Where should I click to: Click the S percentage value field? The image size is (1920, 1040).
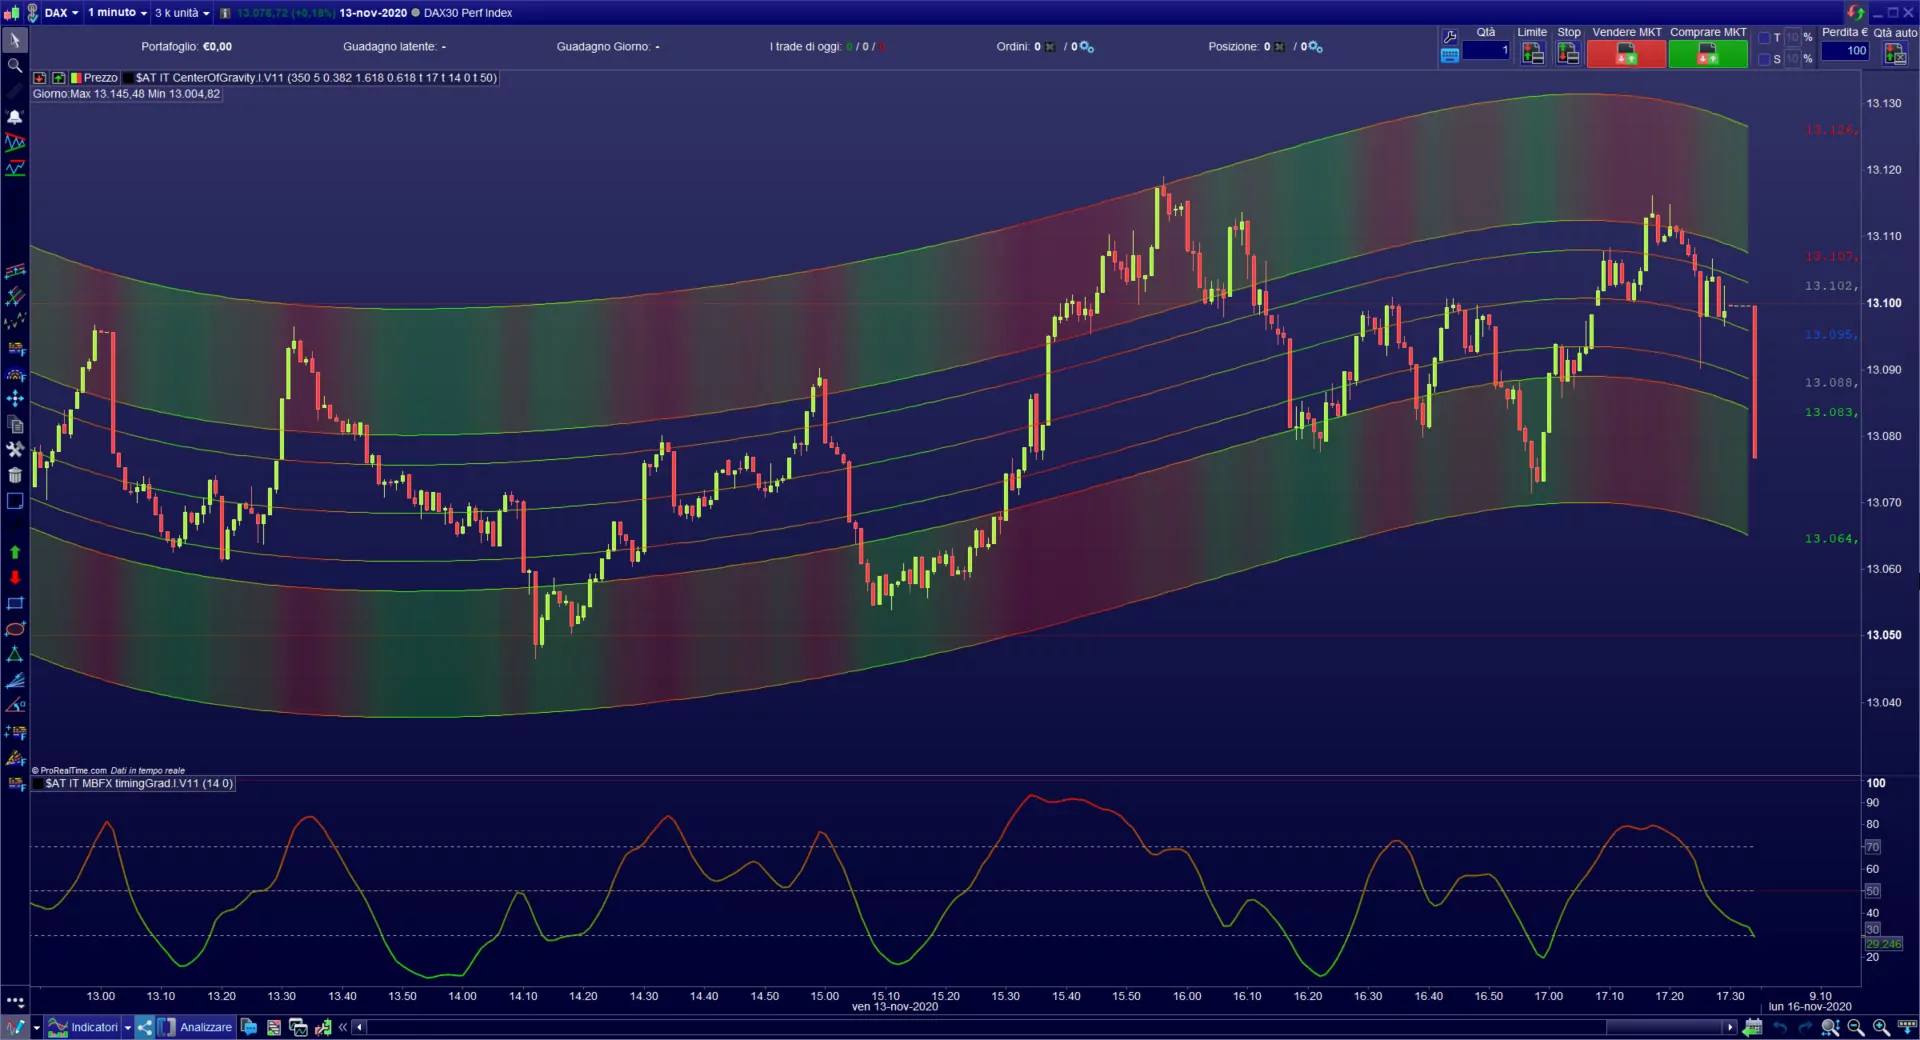(1792, 59)
